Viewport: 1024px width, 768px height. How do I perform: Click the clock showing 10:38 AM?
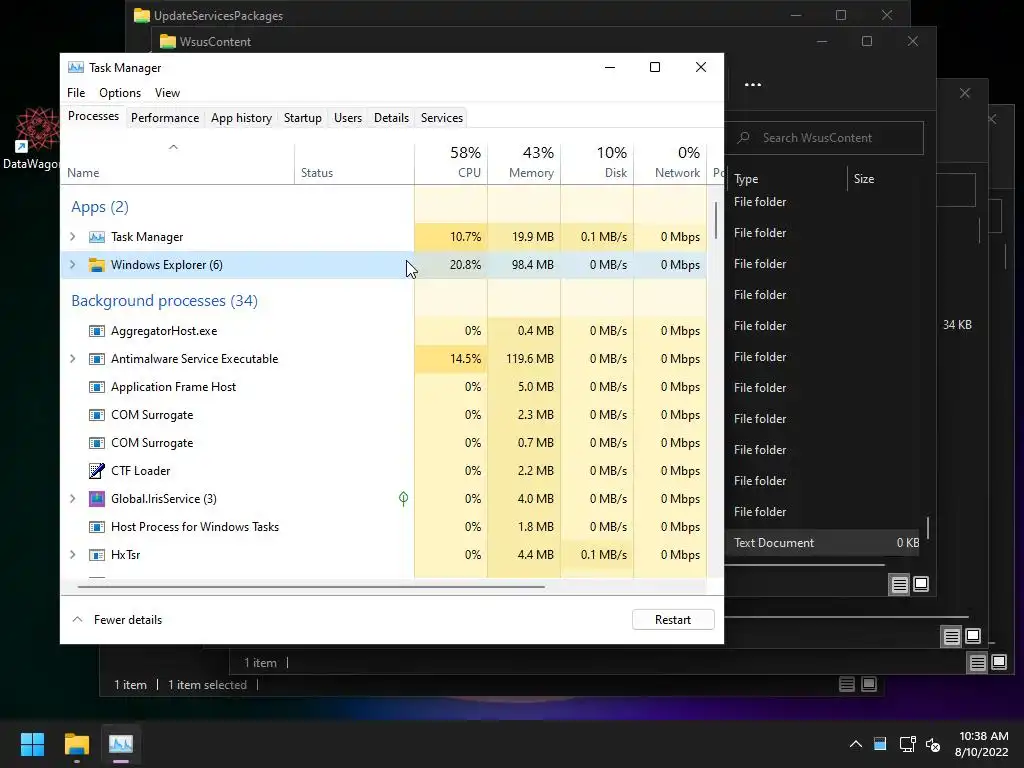(983, 736)
